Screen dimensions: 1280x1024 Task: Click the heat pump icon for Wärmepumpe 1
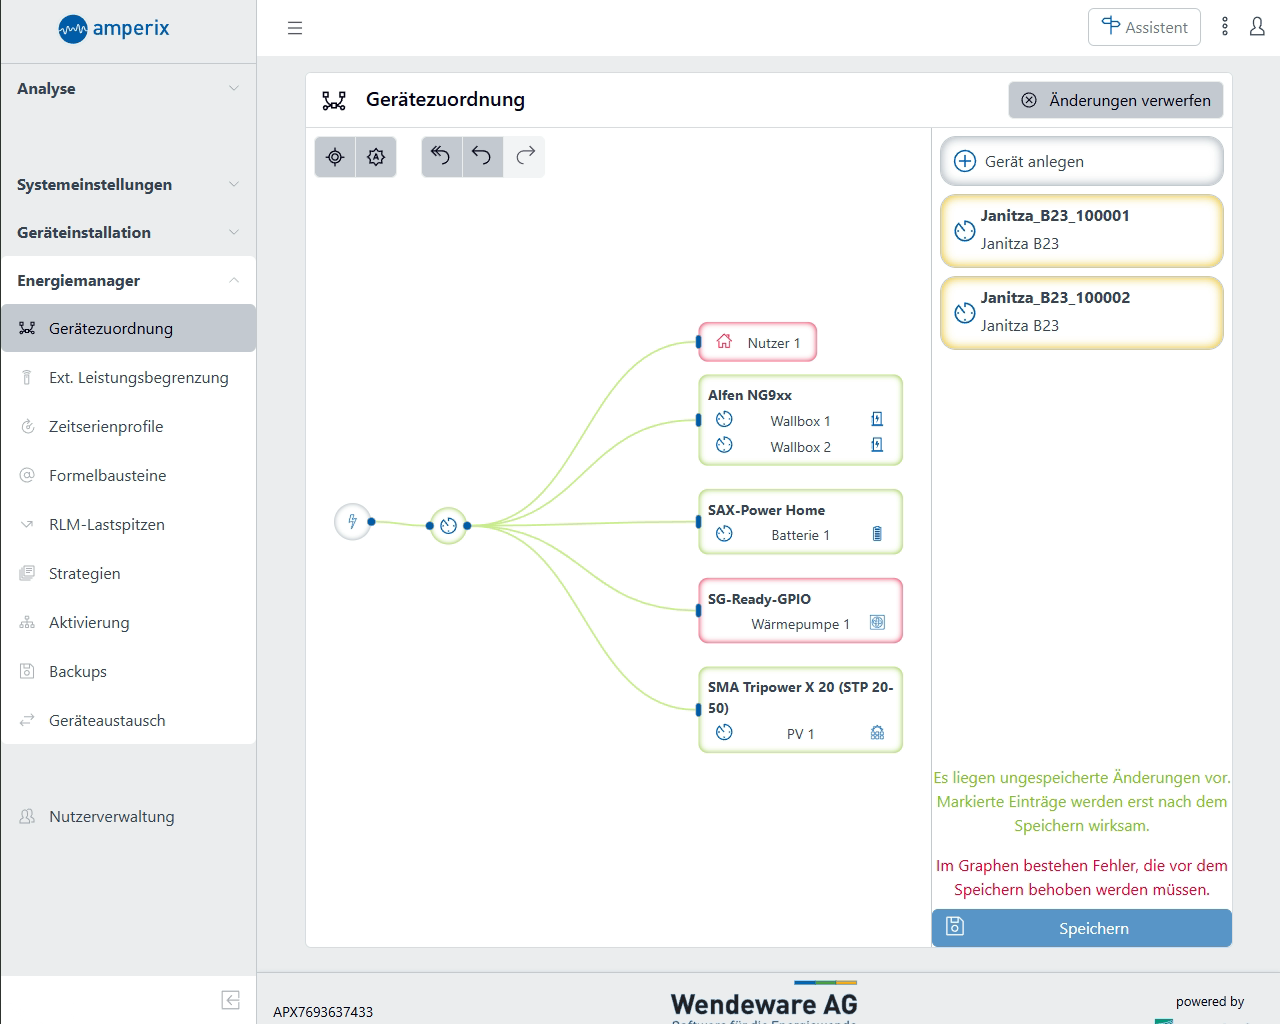pyautogui.click(x=877, y=622)
